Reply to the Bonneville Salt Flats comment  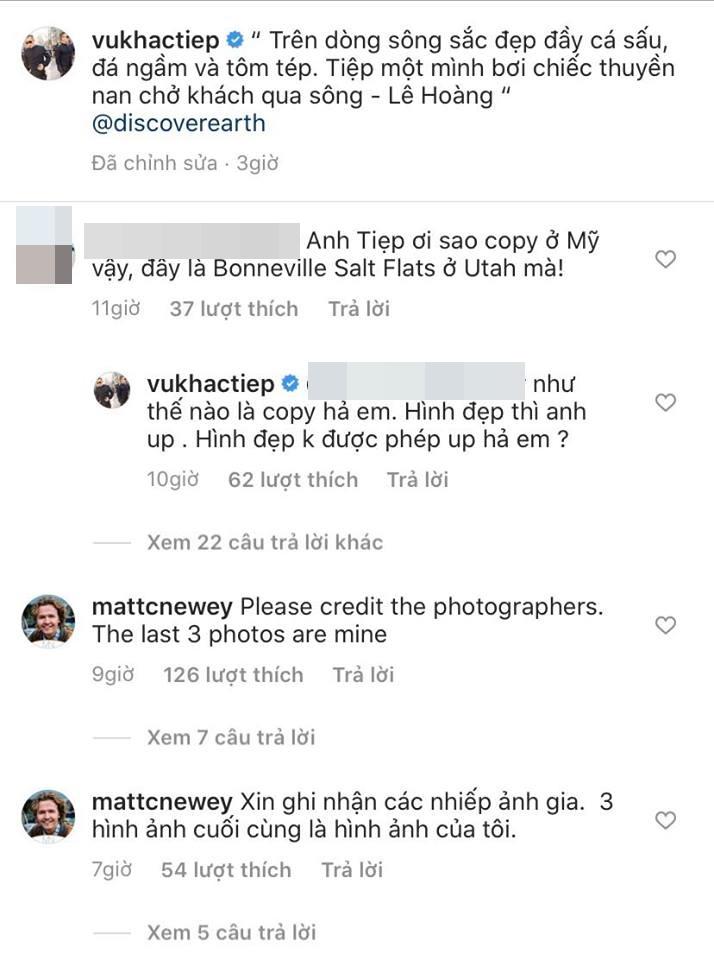359,309
